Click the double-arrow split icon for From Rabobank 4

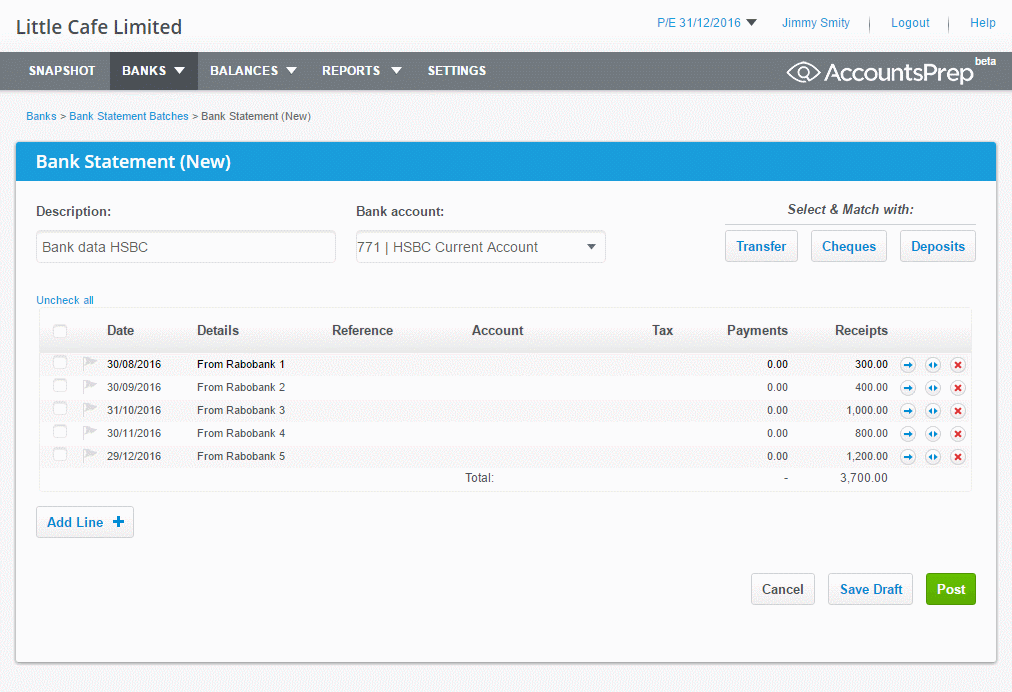(933, 434)
